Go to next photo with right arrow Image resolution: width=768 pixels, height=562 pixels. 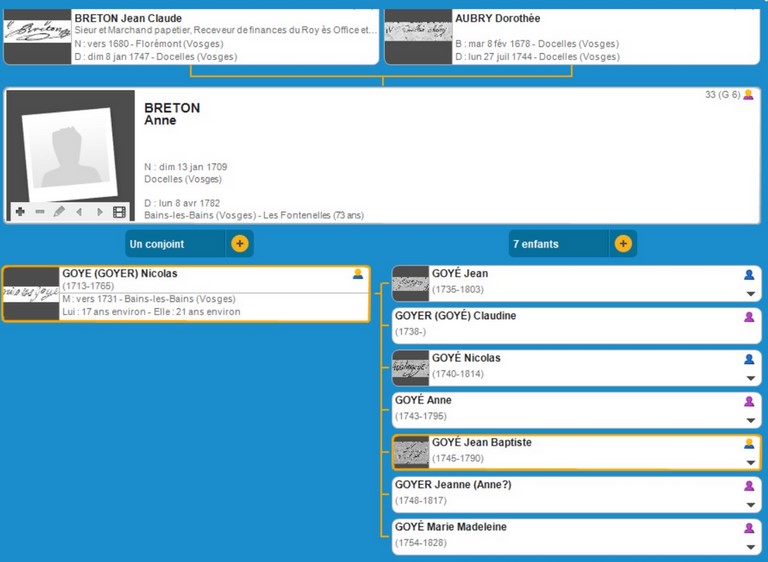(99, 212)
